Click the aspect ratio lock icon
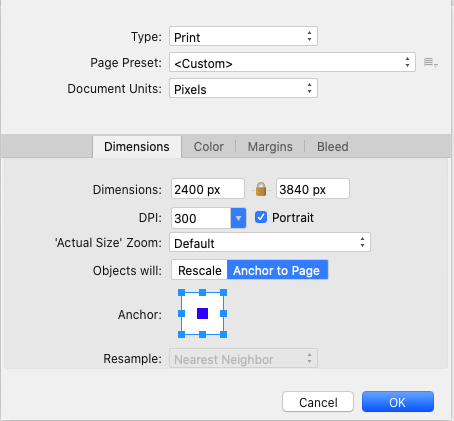The width and height of the screenshot is (454, 421). [261, 189]
